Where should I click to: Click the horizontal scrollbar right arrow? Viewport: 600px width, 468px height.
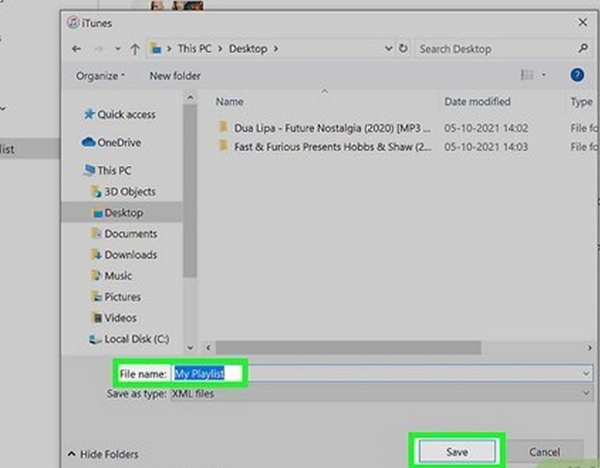click(x=589, y=347)
